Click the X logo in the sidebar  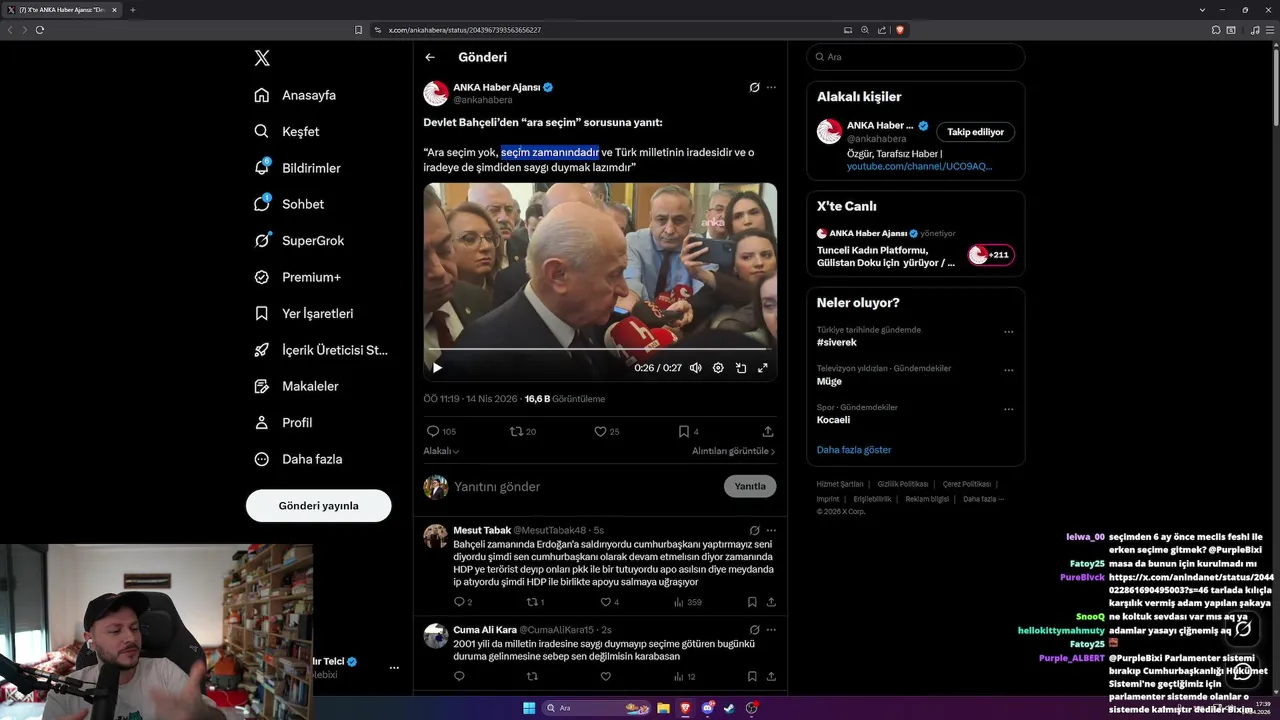pyautogui.click(x=262, y=58)
